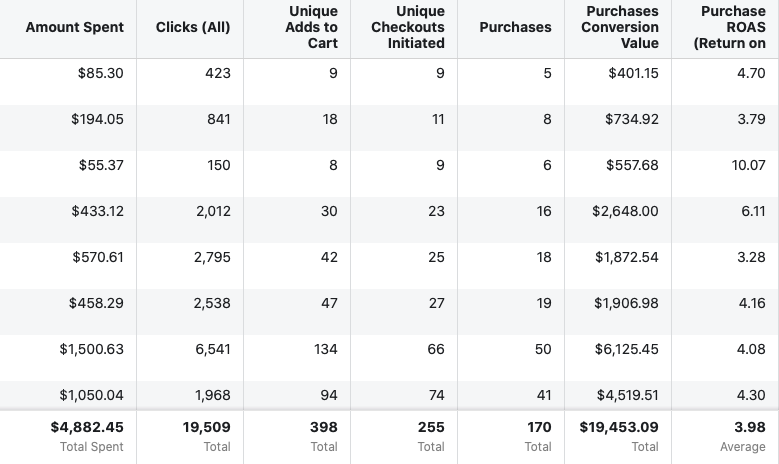Click the $19,453.09 total conversion value

click(619, 427)
